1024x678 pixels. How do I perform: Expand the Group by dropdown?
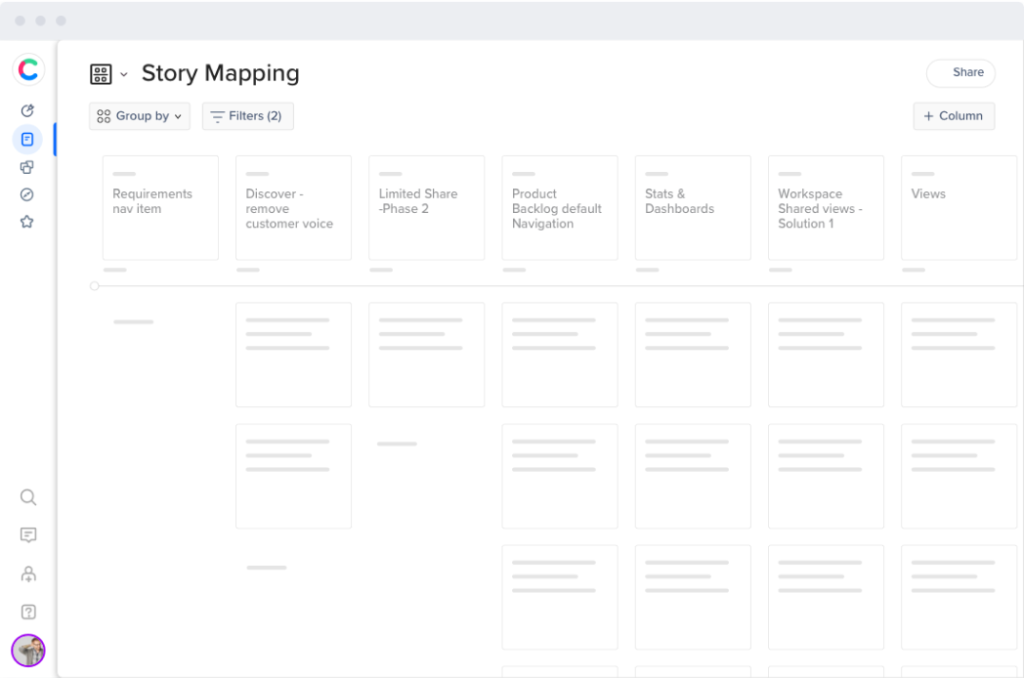click(x=139, y=116)
